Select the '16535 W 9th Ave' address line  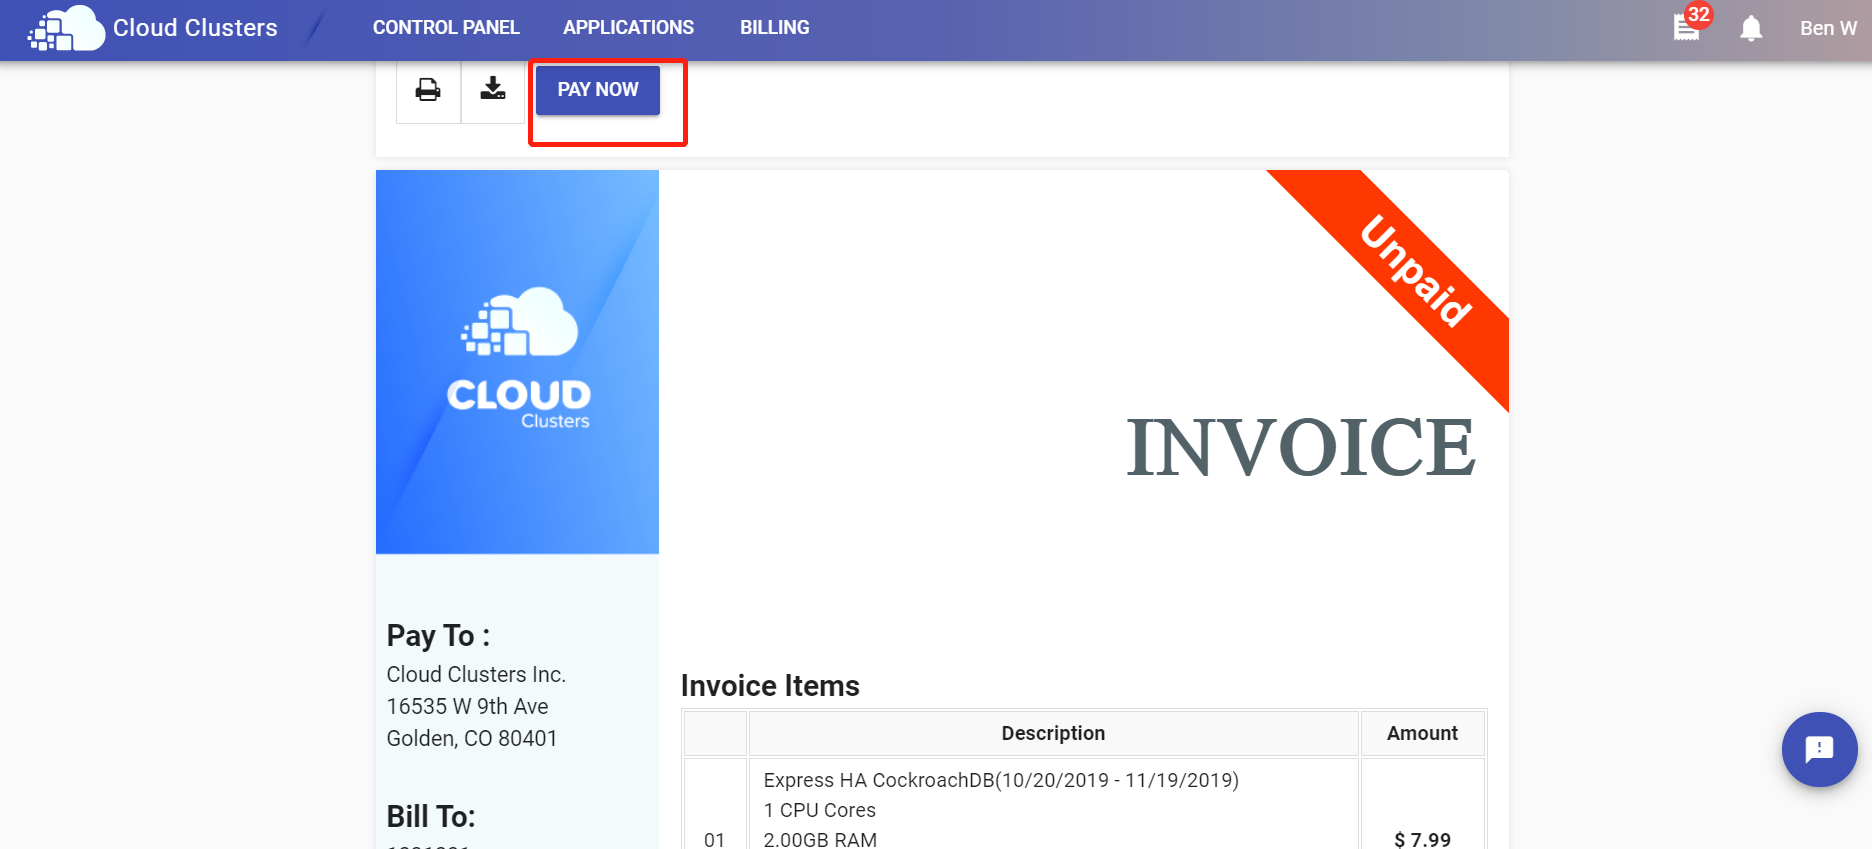[467, 706]
